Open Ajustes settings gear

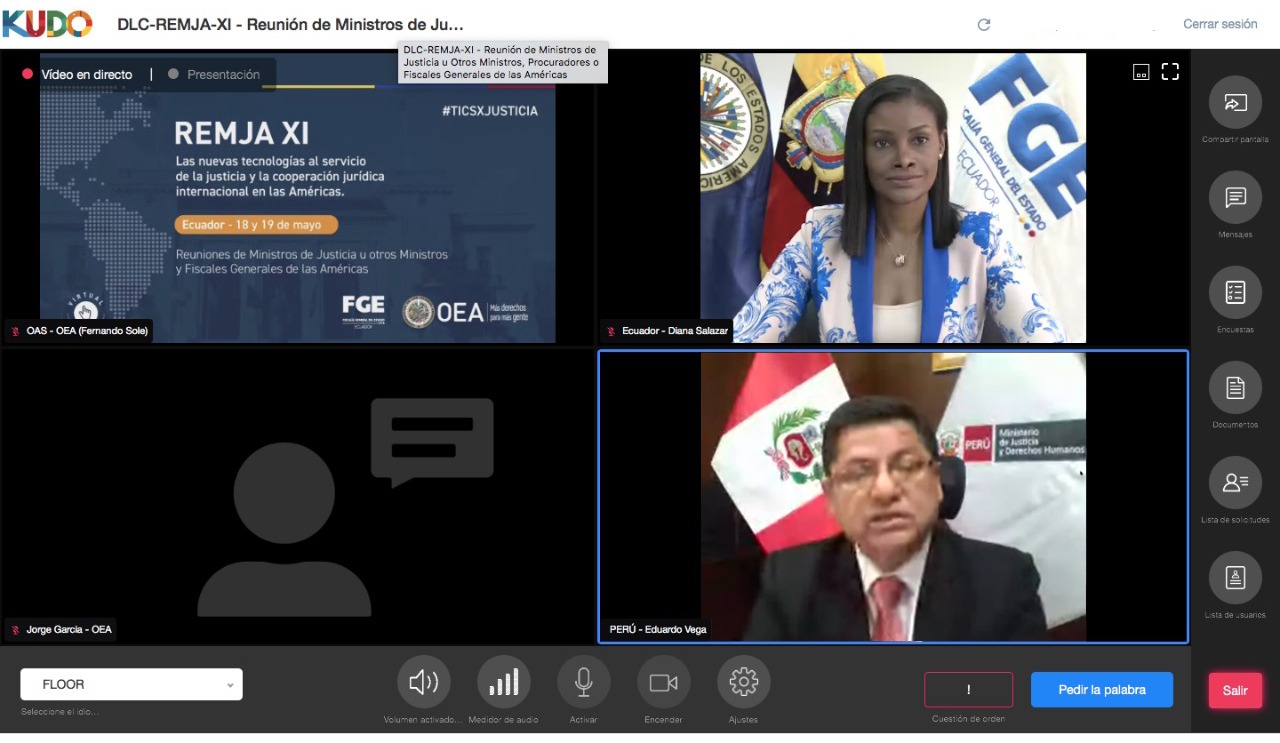point(744,682)
